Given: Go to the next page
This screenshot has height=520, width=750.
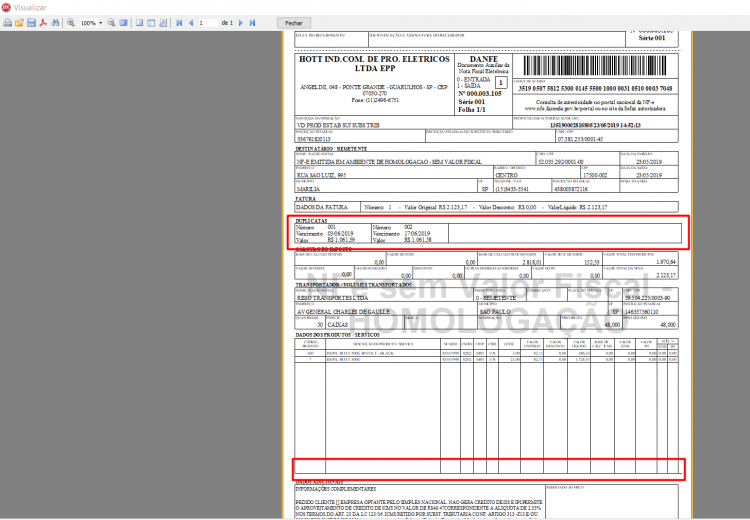Looking at the screenshot, I should tap(241, 22).
